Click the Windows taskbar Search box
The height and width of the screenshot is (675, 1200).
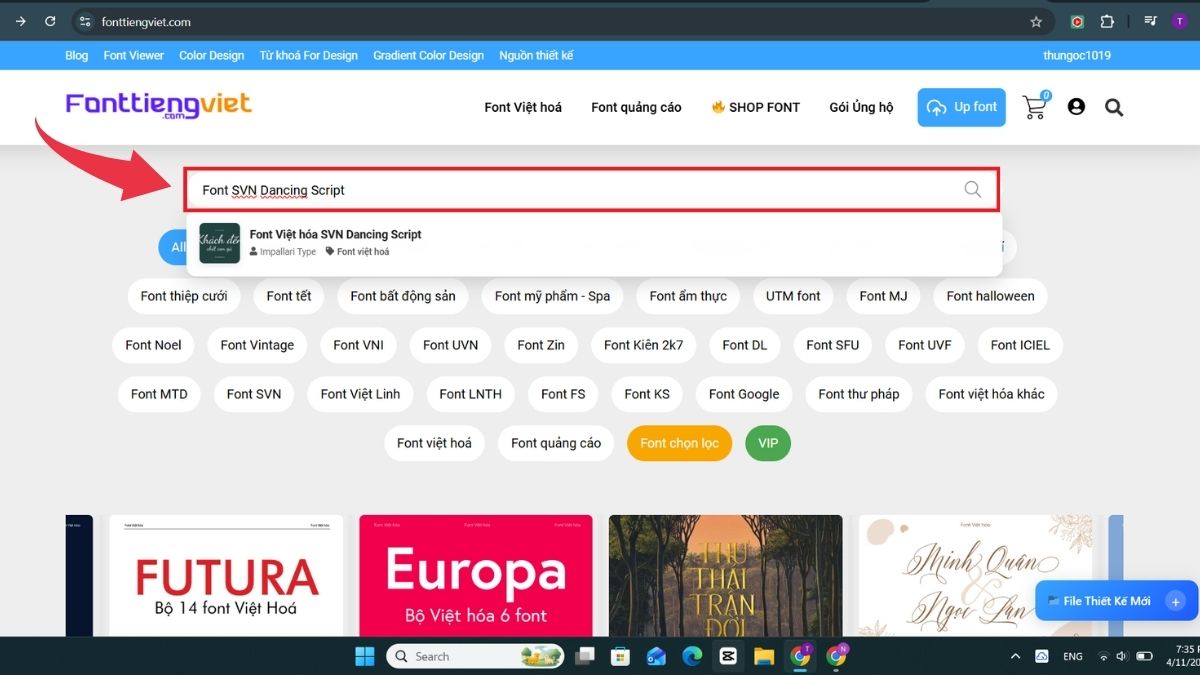(475, 656)
